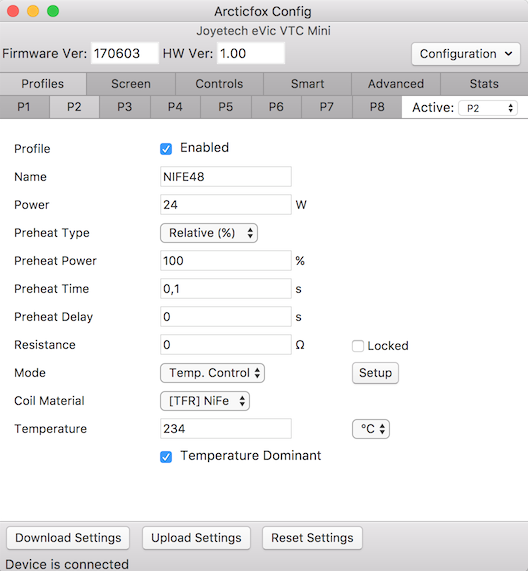Toggle the Temperature Dominant checkbox
528x571 pixels.
click(166, 457)
